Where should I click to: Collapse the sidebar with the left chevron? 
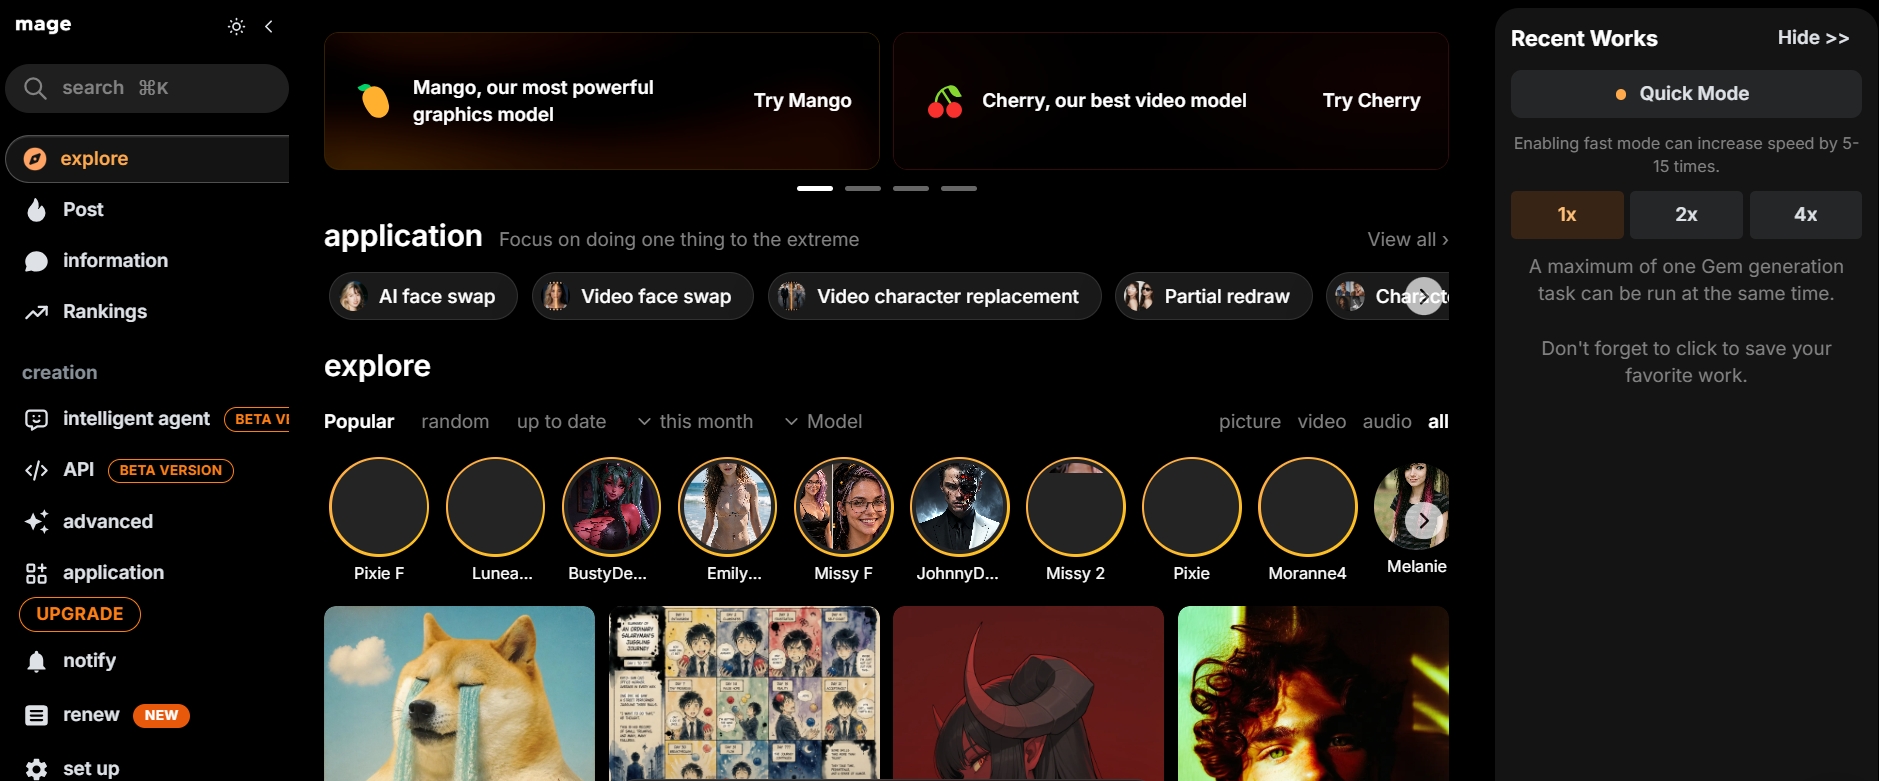click(x=269, y=27)
